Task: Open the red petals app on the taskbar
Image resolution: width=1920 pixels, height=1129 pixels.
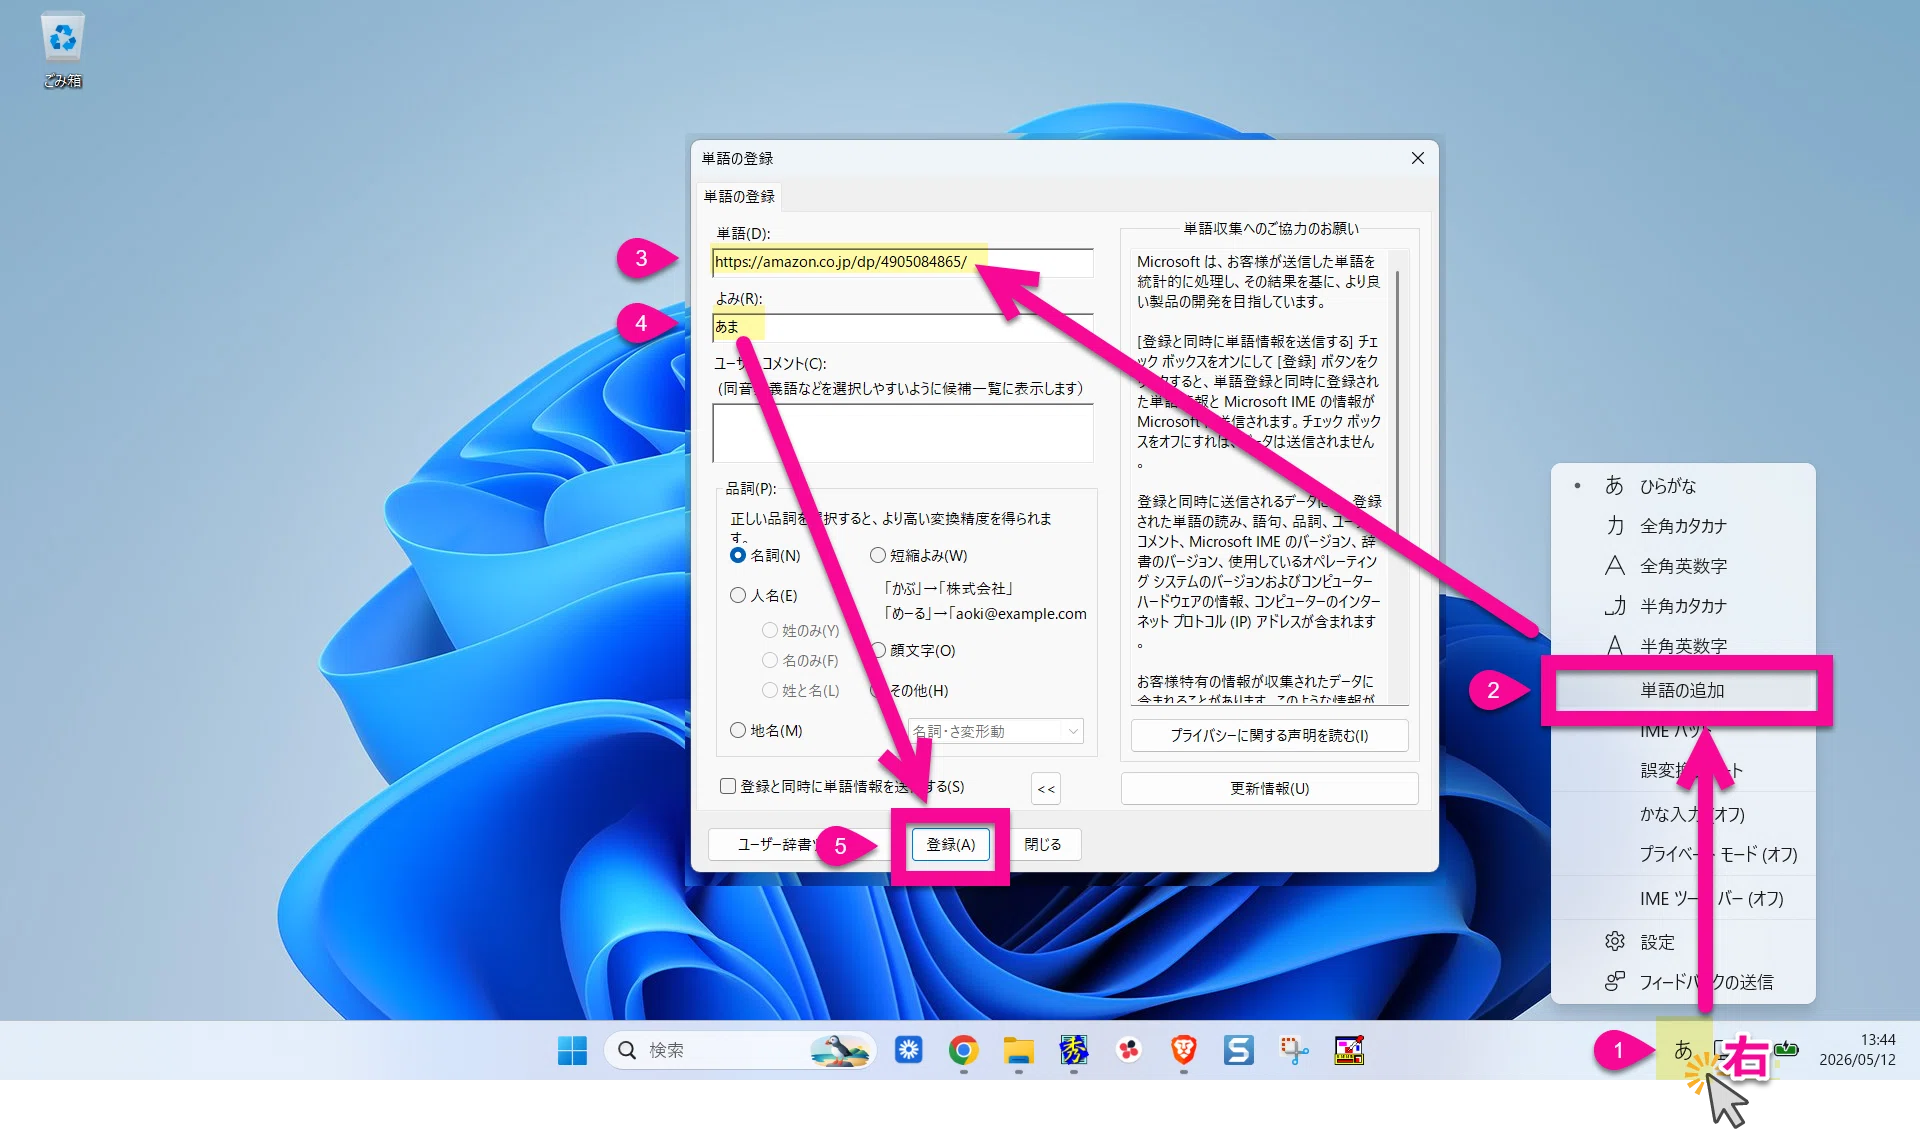Action: click(x=1128, y=1050)
